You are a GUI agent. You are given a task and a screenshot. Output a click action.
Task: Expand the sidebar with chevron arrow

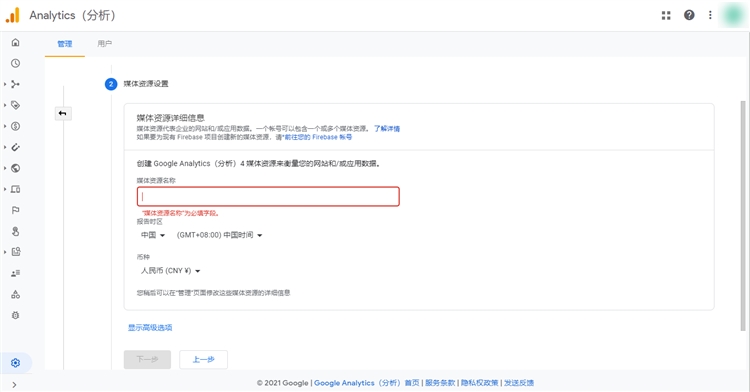click(14, 385)
